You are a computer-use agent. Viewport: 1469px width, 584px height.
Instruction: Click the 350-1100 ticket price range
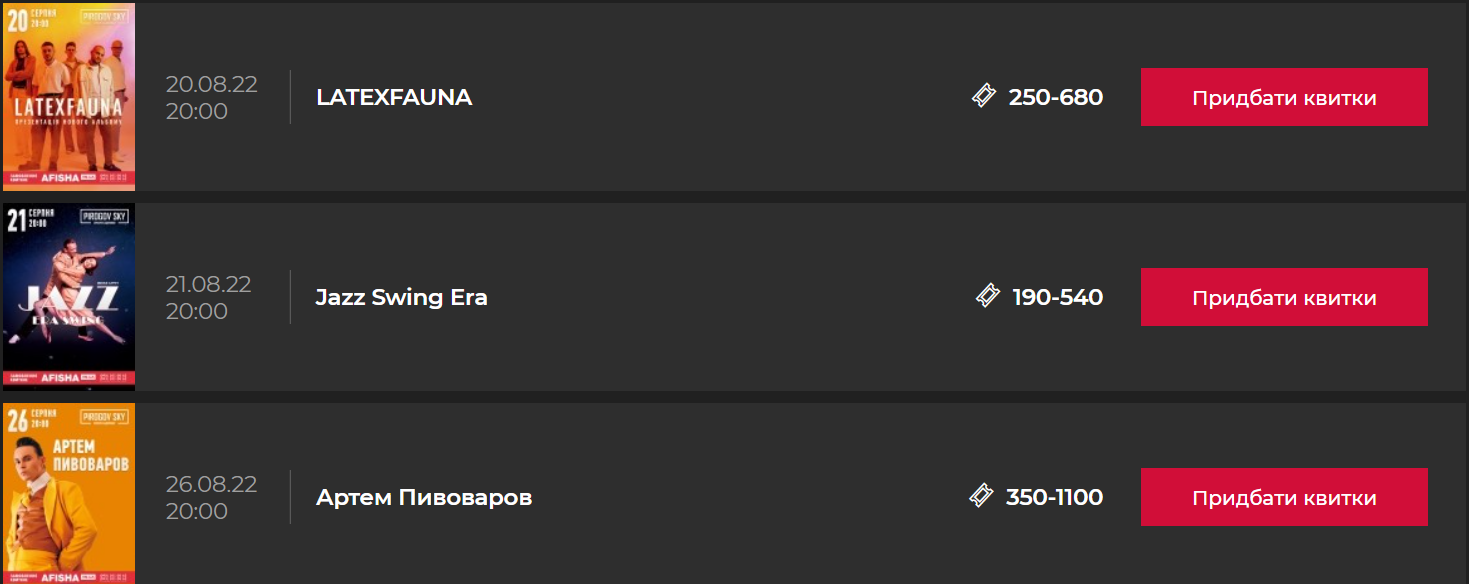1054,497
